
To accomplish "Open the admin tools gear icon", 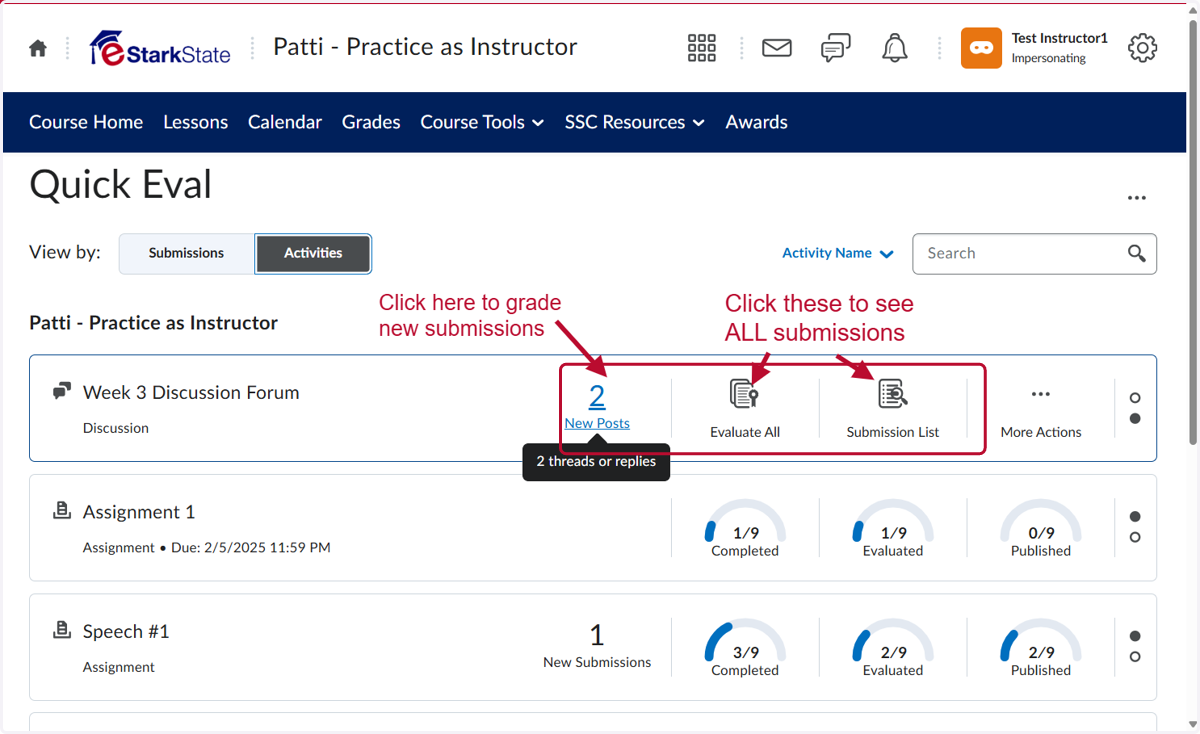I will click(x=1142, y=48).
